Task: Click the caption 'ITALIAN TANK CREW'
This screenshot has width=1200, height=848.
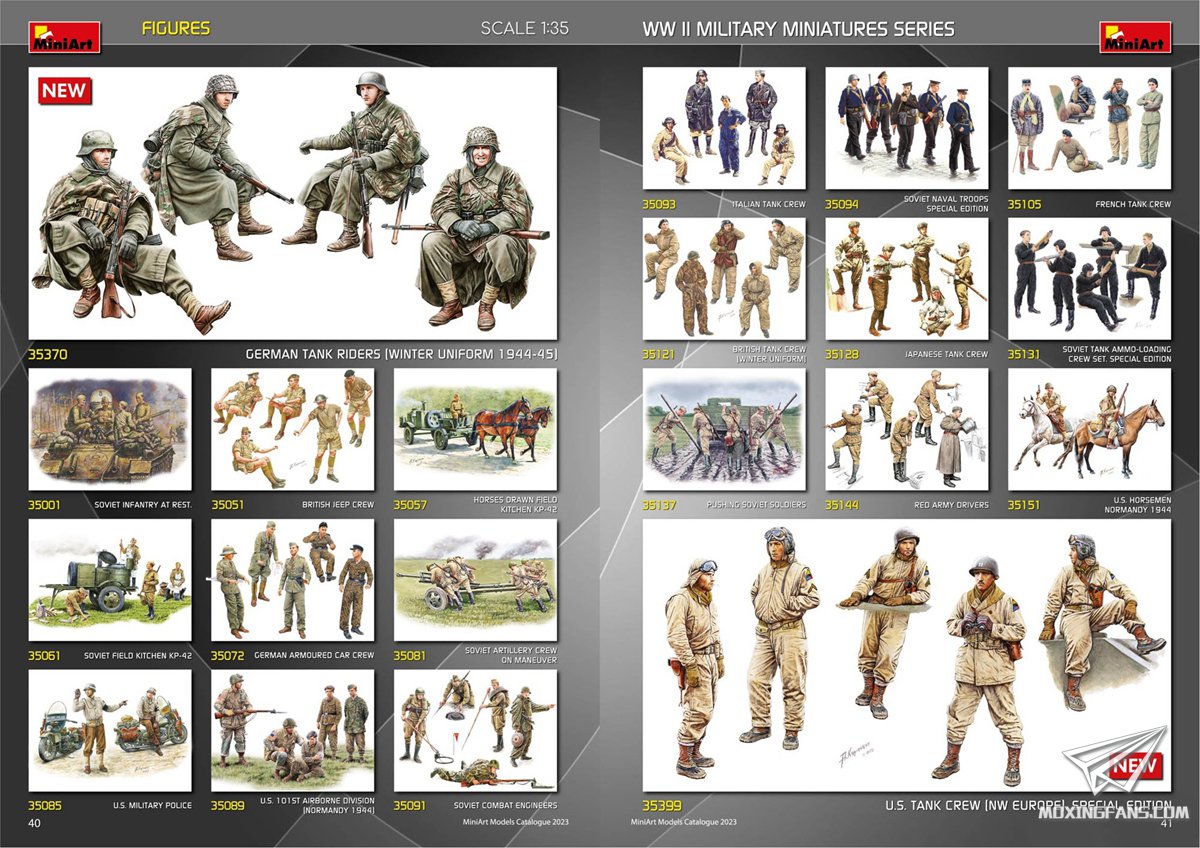Action: (768, 204)
